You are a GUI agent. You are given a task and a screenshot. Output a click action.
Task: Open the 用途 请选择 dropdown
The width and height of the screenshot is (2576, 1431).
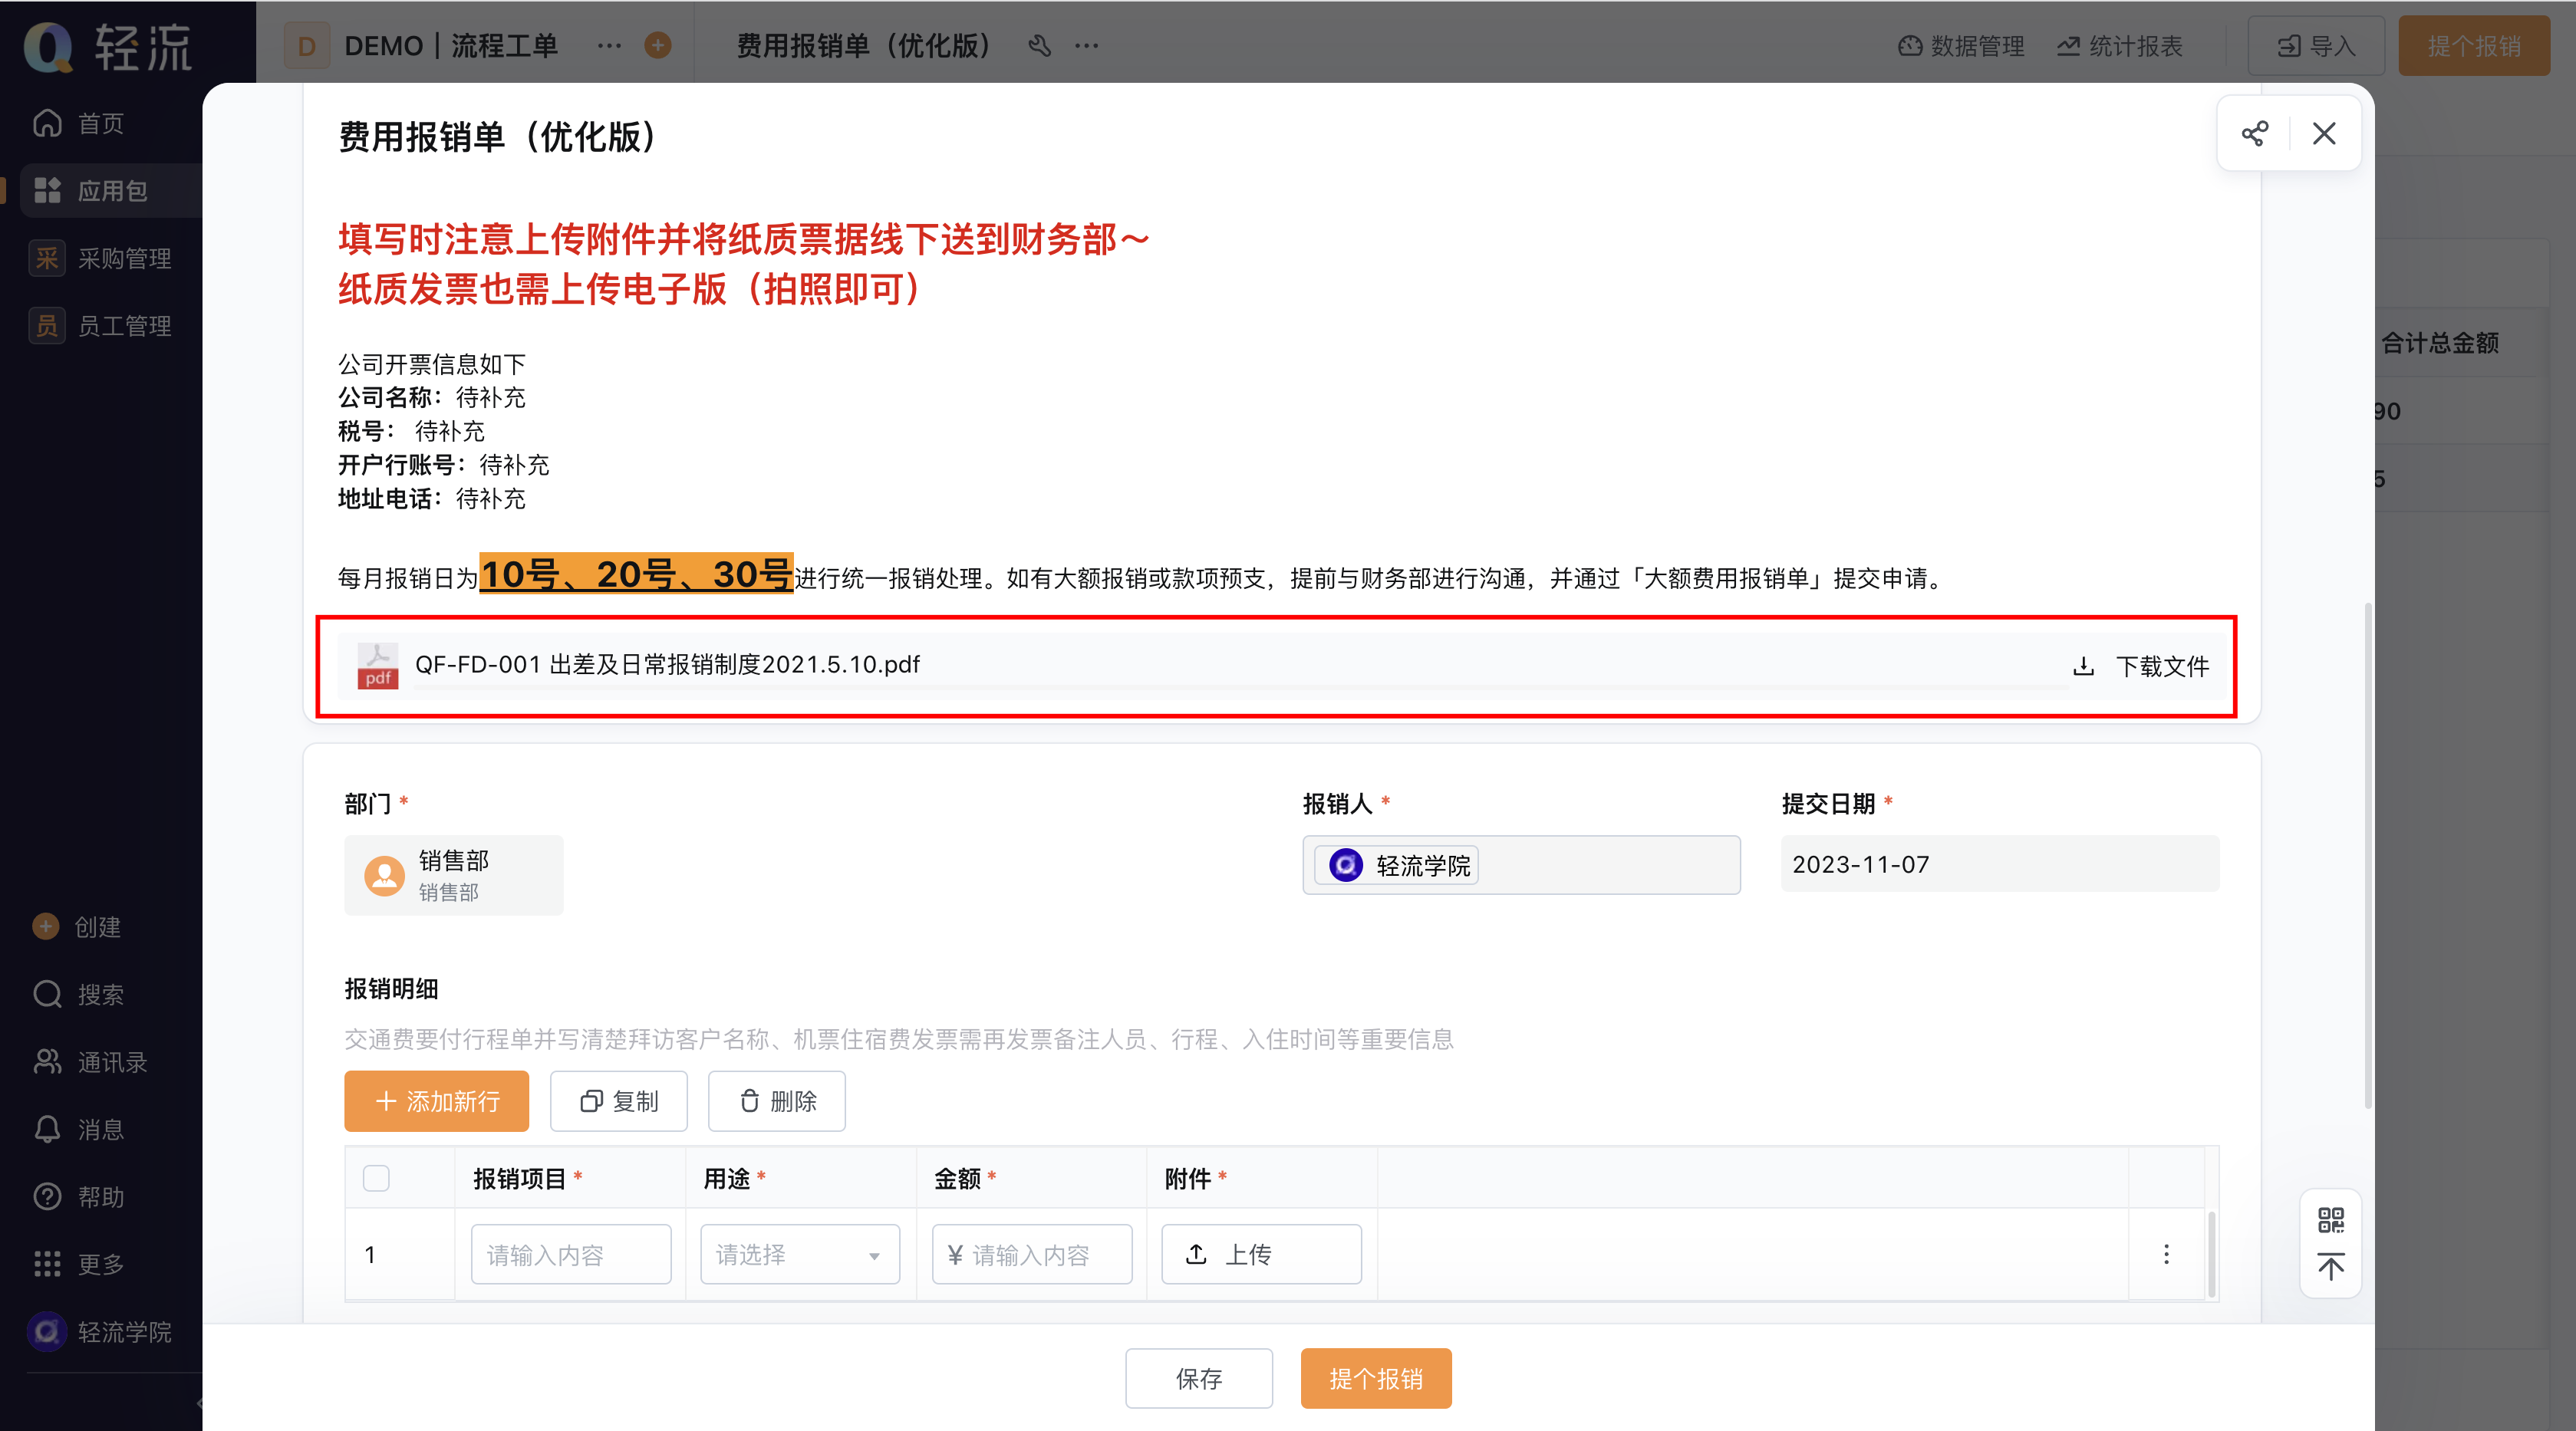point(800,1254)
